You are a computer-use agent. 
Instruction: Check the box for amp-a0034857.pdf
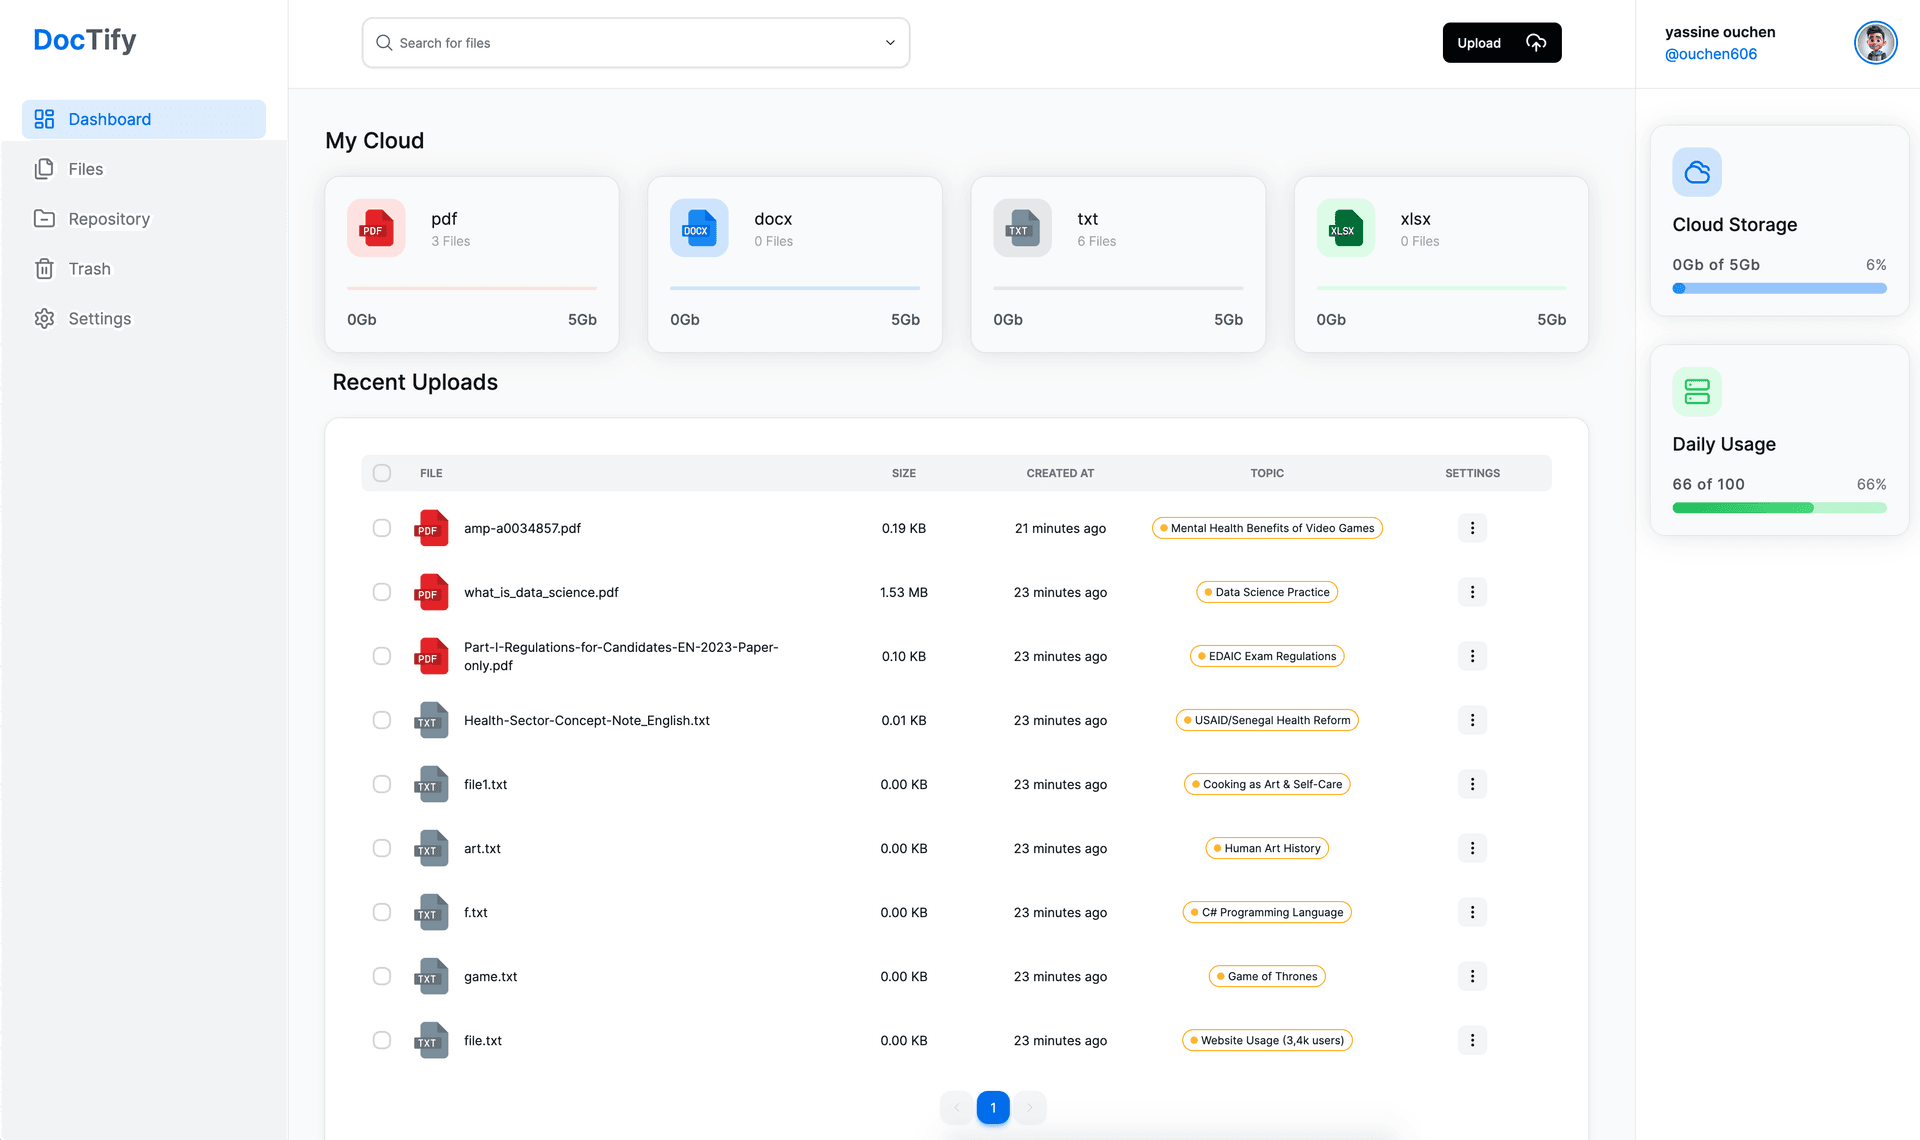[382, 528]
